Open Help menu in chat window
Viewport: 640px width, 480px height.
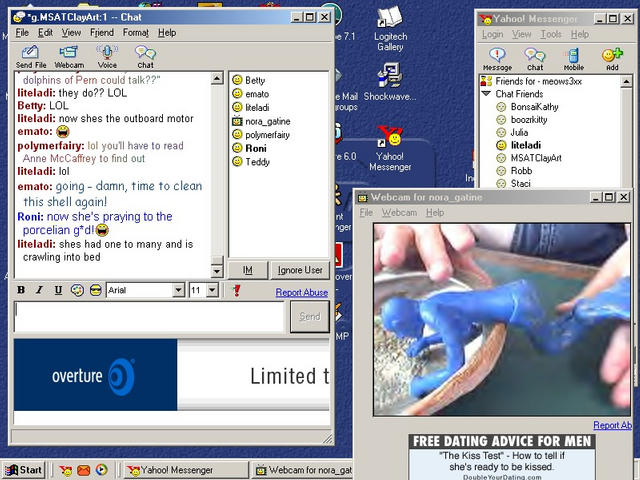click(167, 33)
